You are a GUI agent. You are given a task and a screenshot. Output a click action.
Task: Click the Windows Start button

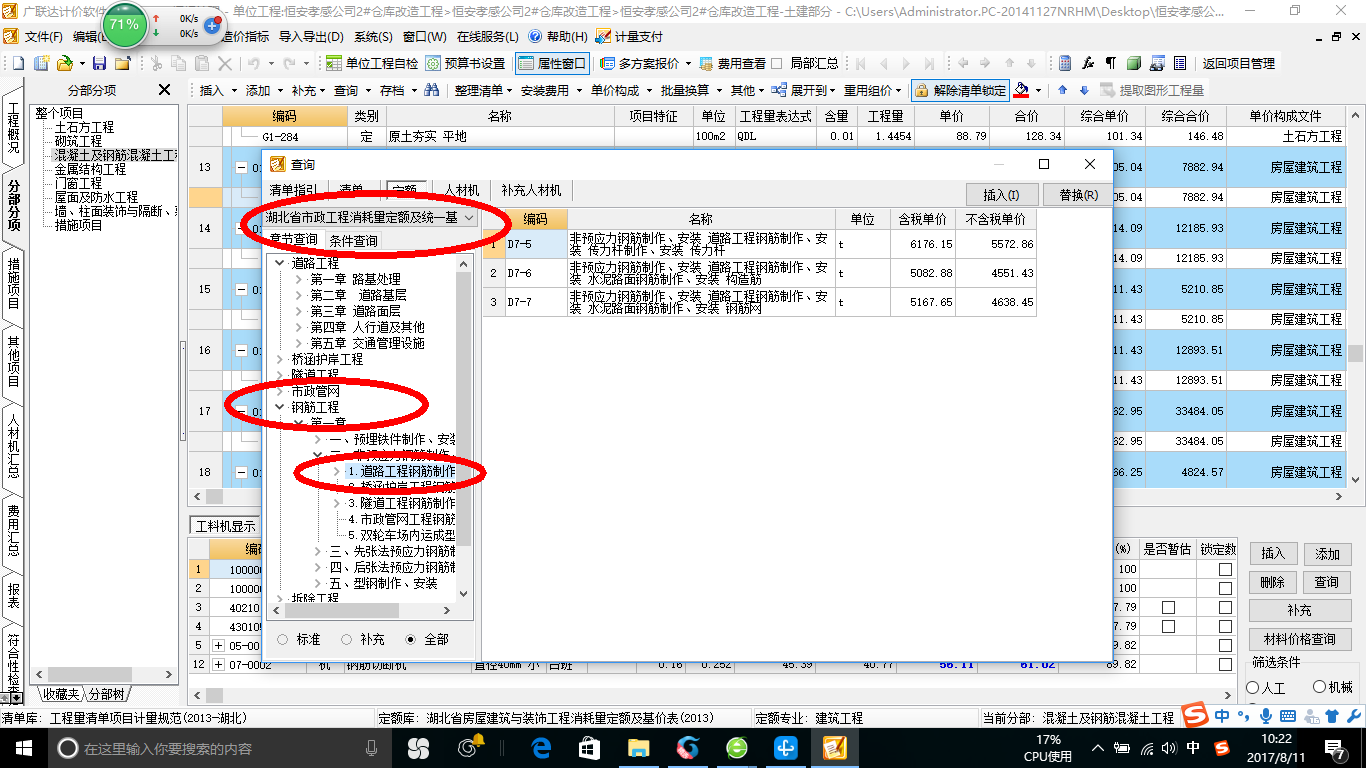coord(22,747)
